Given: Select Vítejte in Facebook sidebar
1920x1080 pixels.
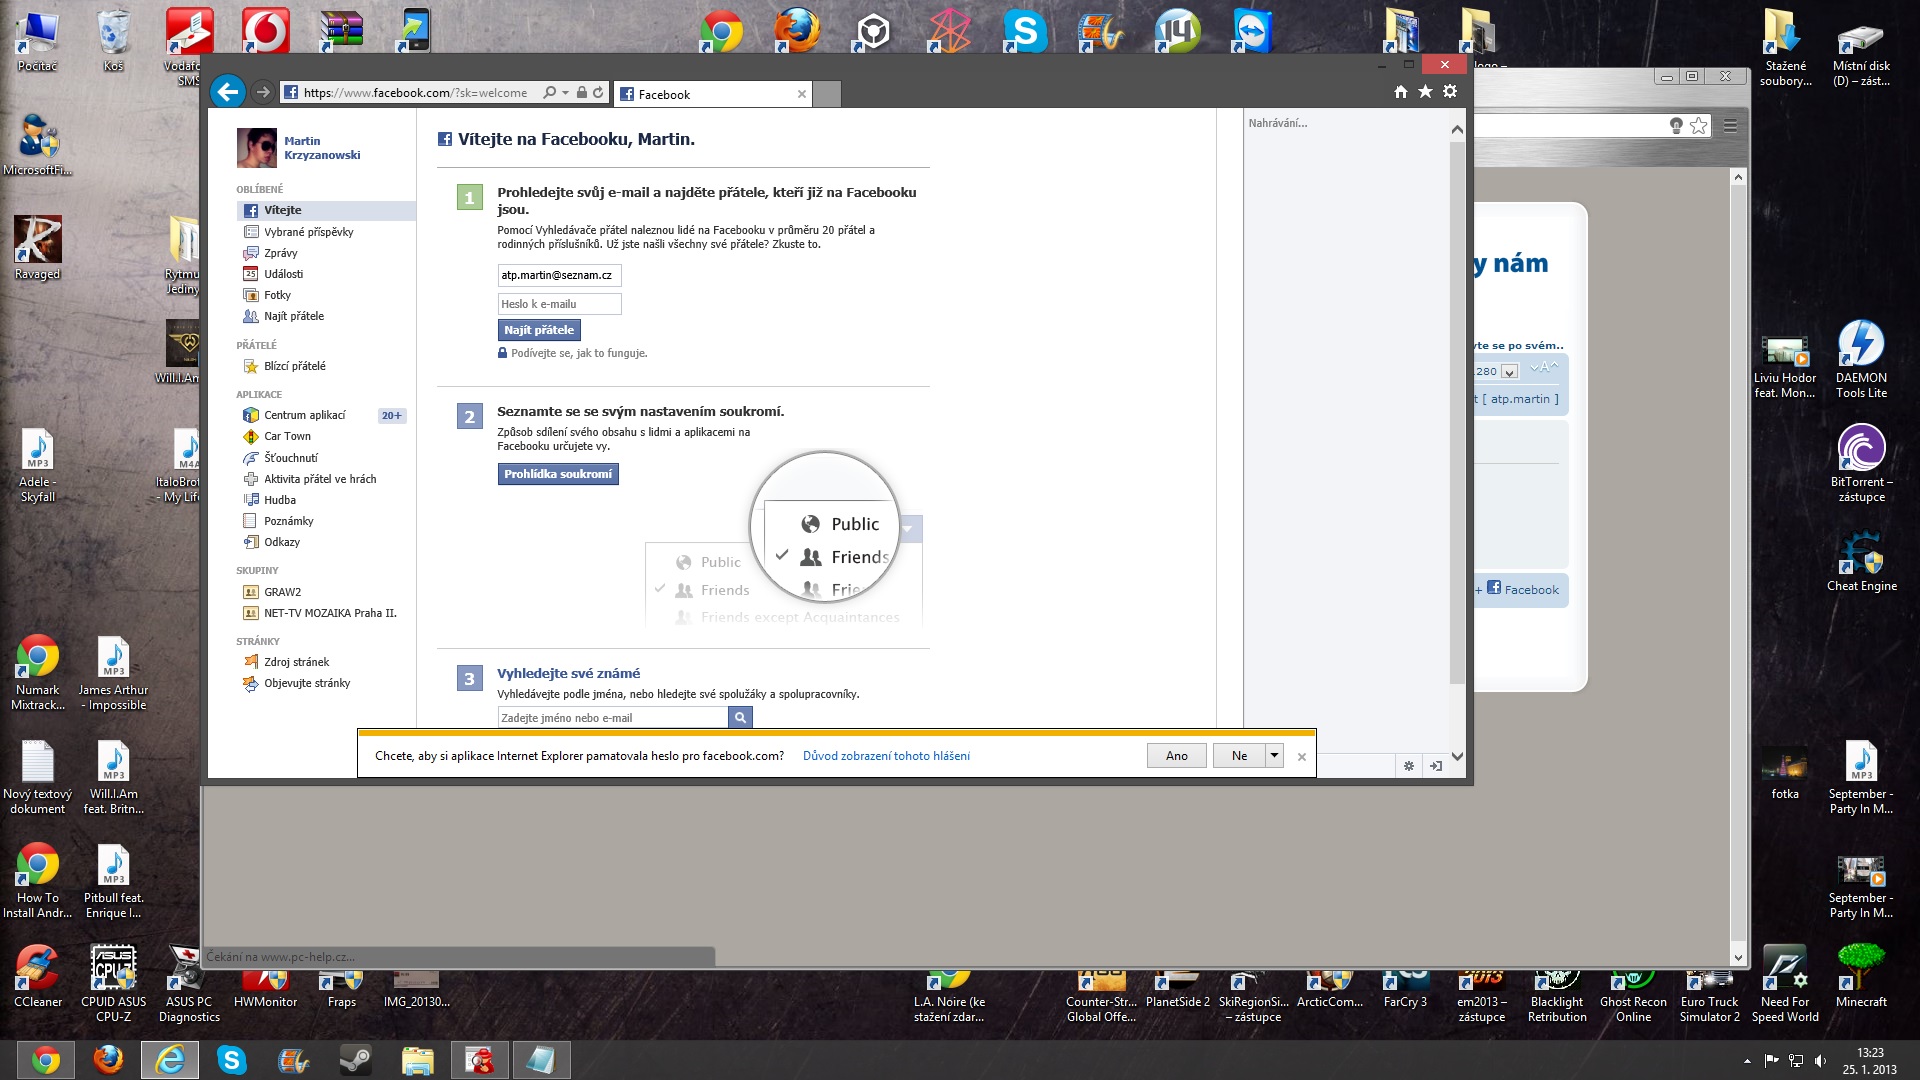Looking at the screenshot, I should (326, 210).
